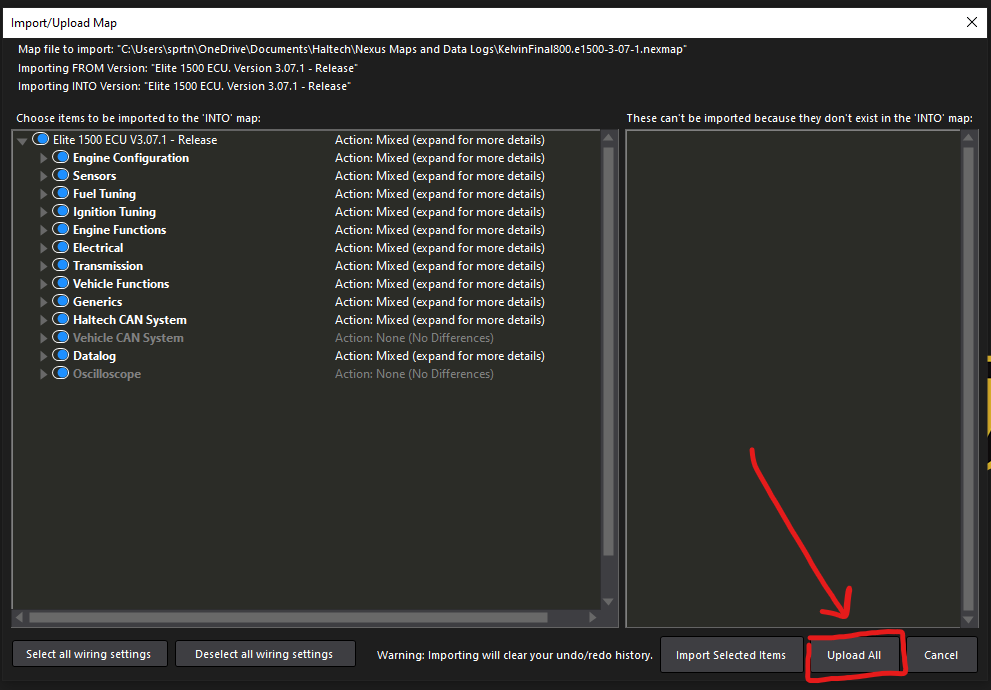Select the Datalog row label
991x690 pixels.
click(94, 356)
